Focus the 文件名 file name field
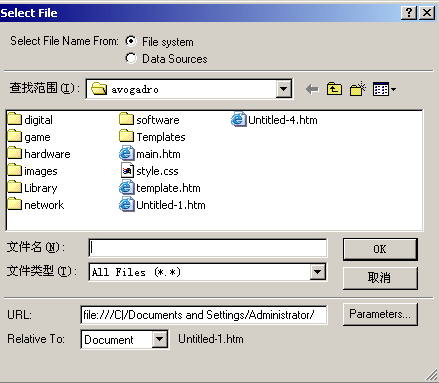 coord(208,248)
